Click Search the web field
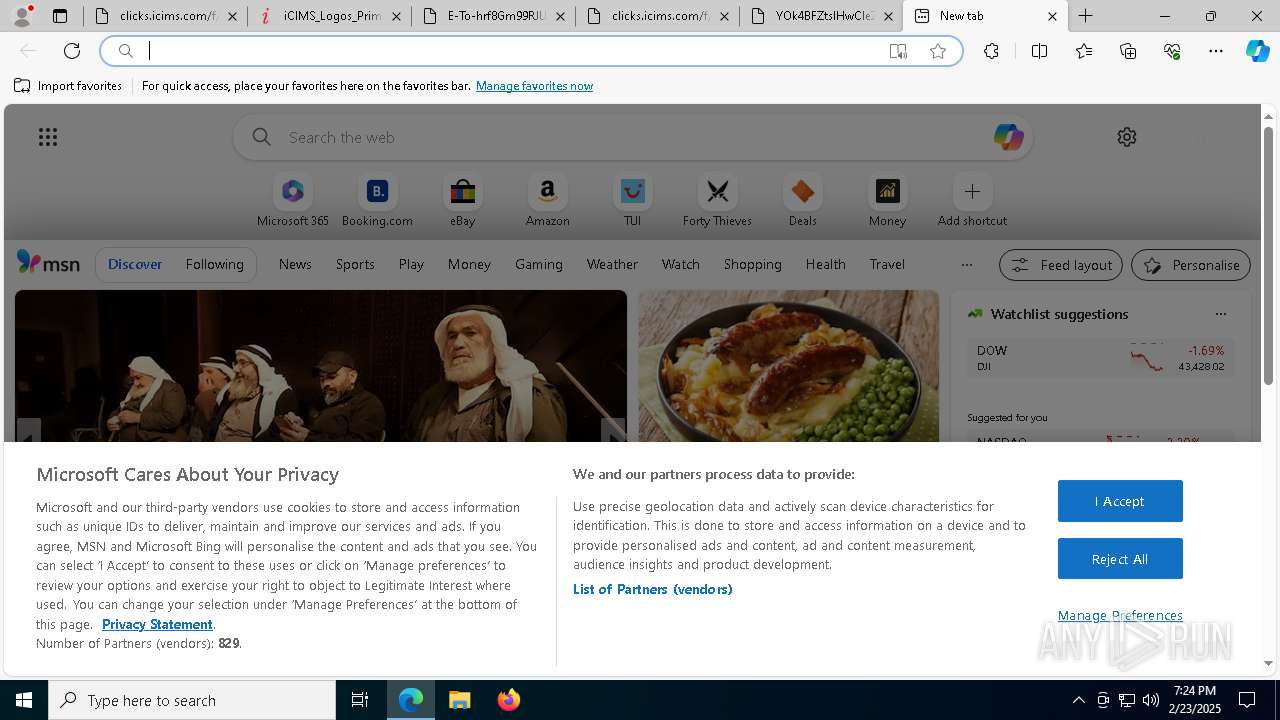1280x720 pixels. (633, 137)
